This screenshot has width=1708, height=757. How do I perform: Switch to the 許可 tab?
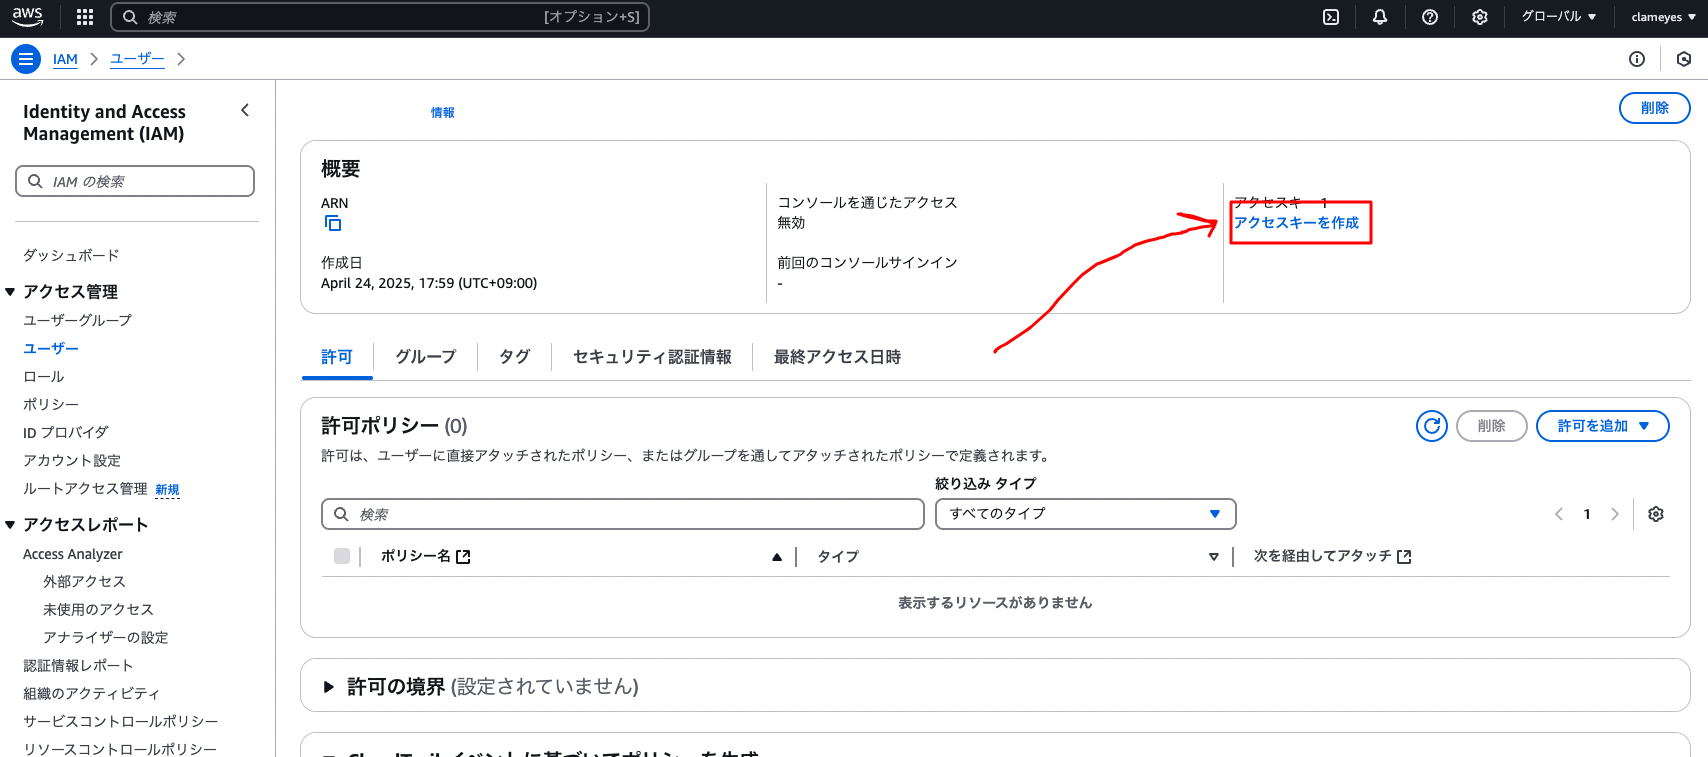[337, 357]
